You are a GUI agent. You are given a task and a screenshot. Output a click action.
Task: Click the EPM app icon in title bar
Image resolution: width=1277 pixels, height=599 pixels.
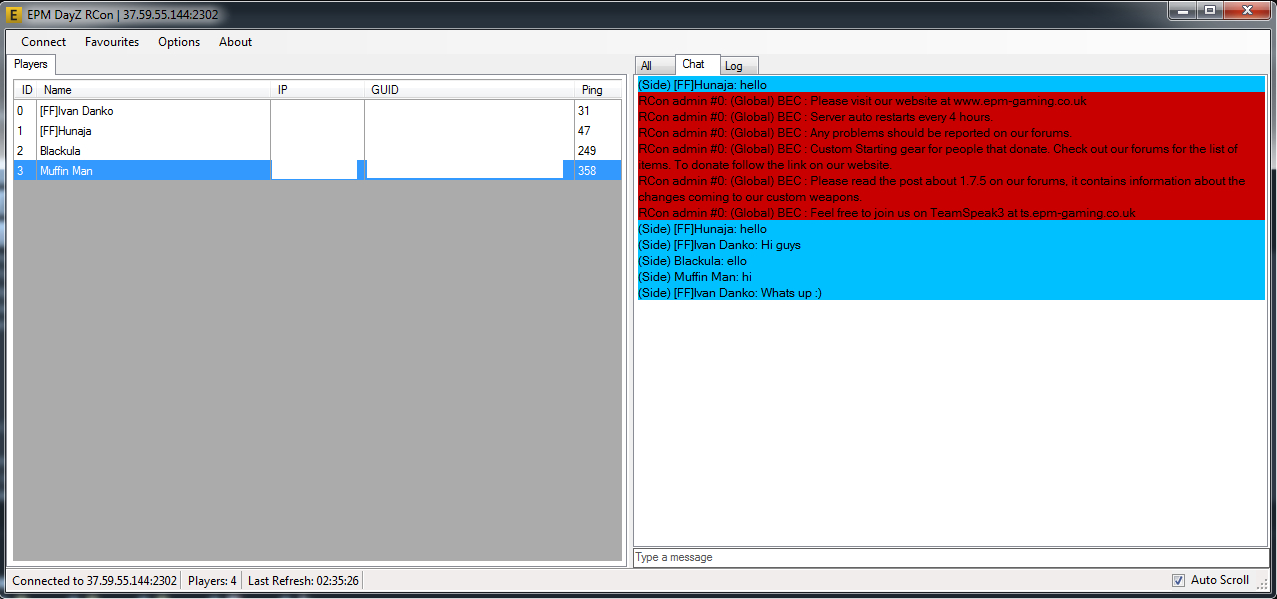tap(14, 15)
